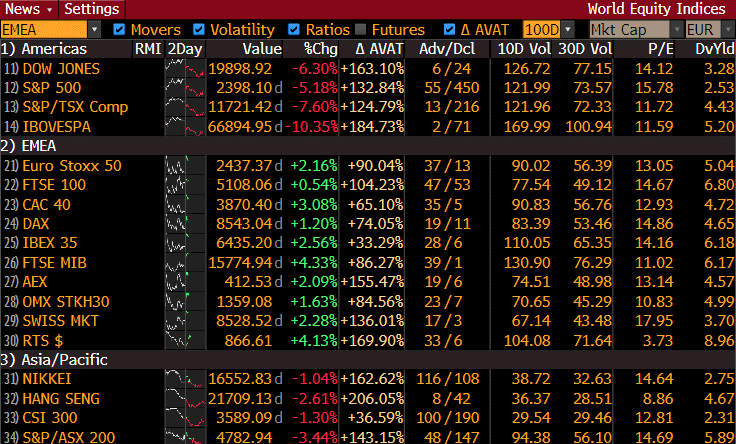Open the Euro Stoxx 50 index
This screenshot has width=736, height=444.
[x=72, y=166]
